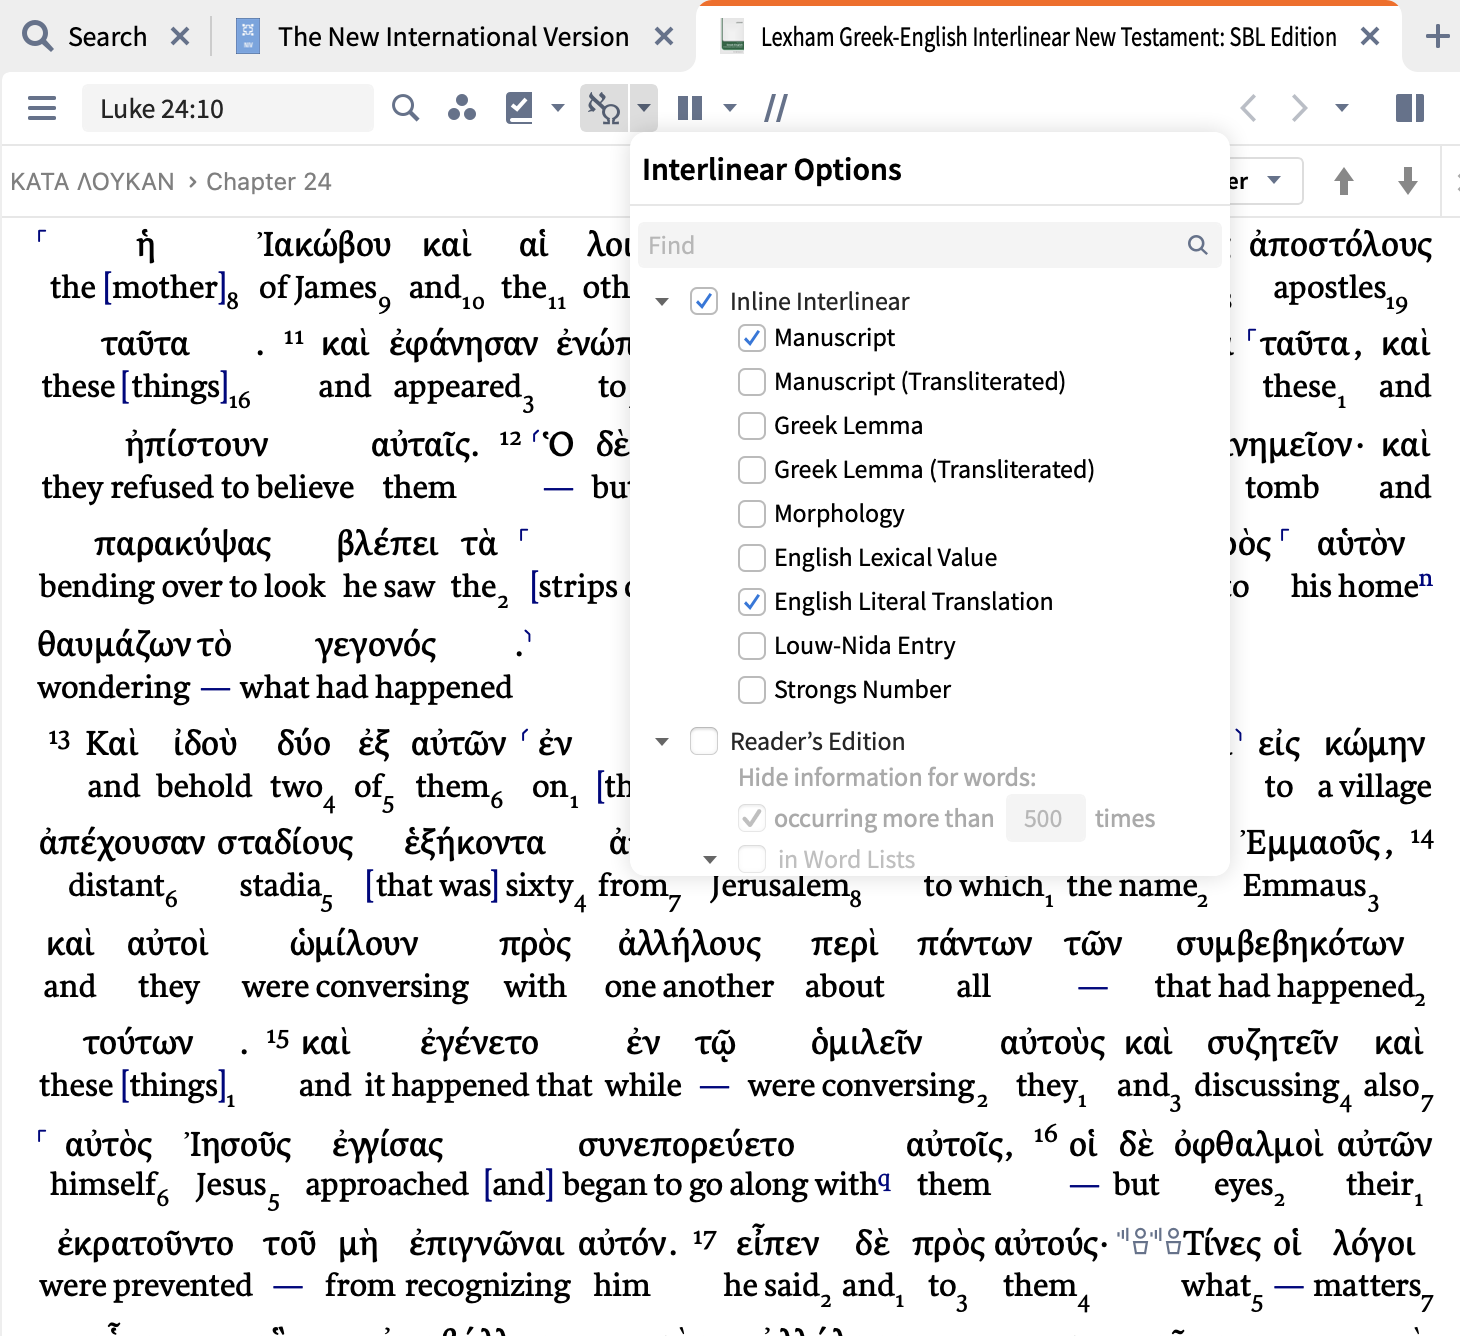Expand the in Word Lists triangle
Viewport: 1460px width, 1336px height.
tap(710, 859)
